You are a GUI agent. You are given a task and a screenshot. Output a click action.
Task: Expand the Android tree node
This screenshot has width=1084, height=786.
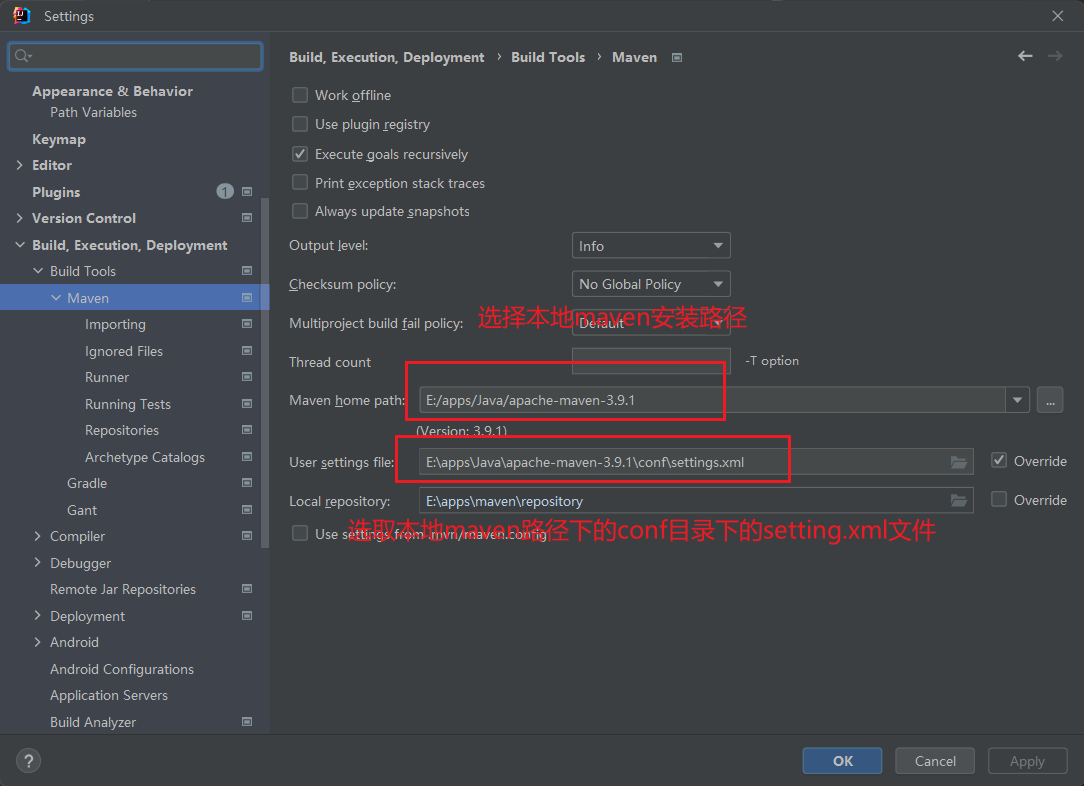point(38,642)
